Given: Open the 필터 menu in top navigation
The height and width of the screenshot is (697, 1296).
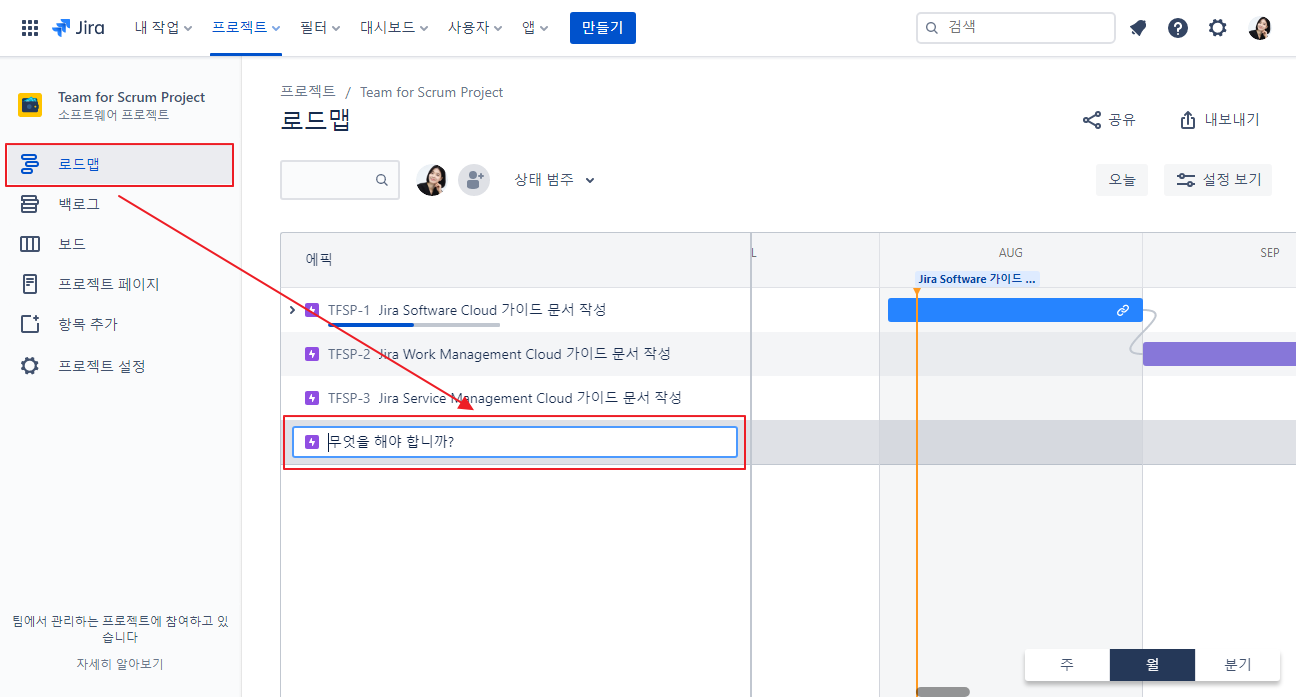Looking at the screenshot, I should 320,28.
